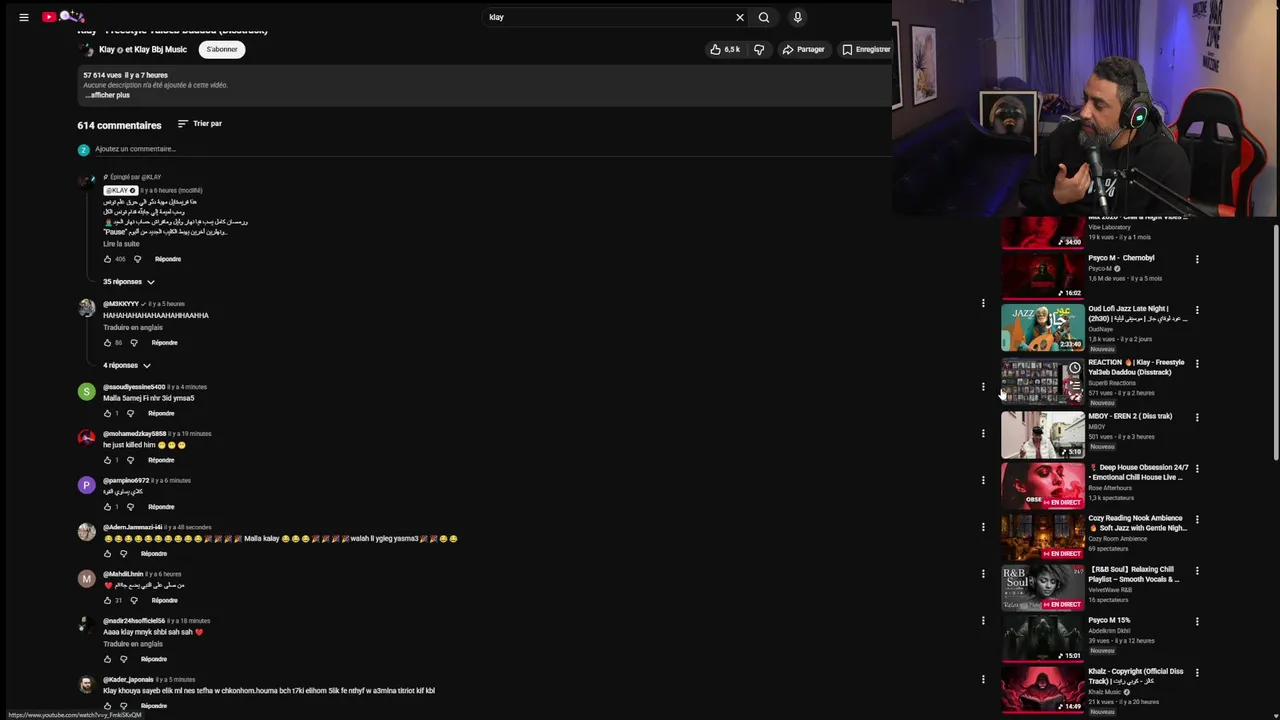Open options menu for Deep House Obsession stream
The width and height of the screenshot is (1280, 720).
point(1197,468)
